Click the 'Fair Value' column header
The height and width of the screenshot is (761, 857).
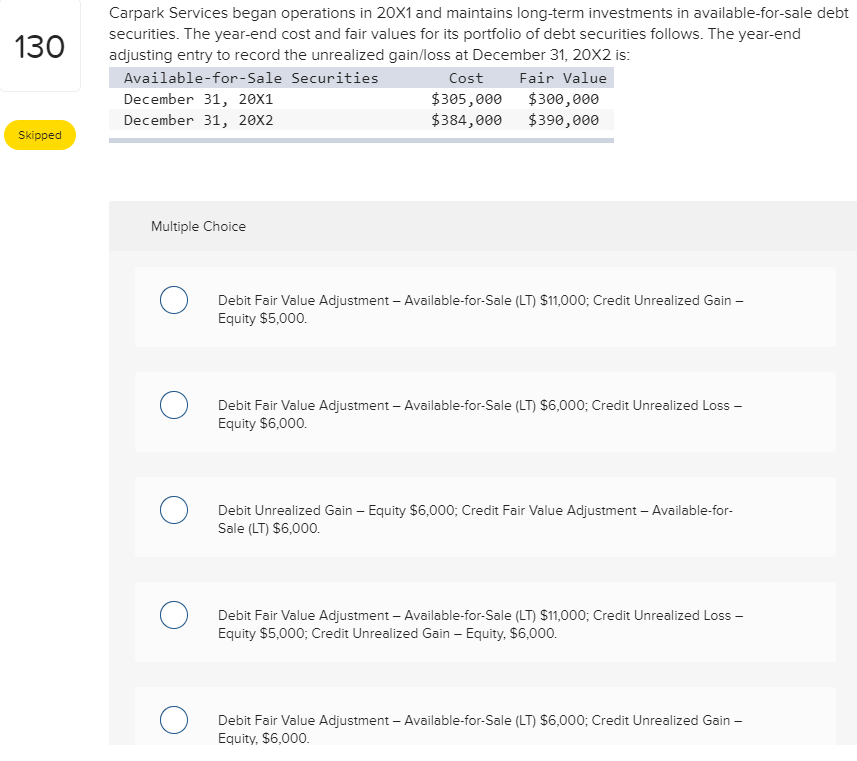tap(563, 78)
